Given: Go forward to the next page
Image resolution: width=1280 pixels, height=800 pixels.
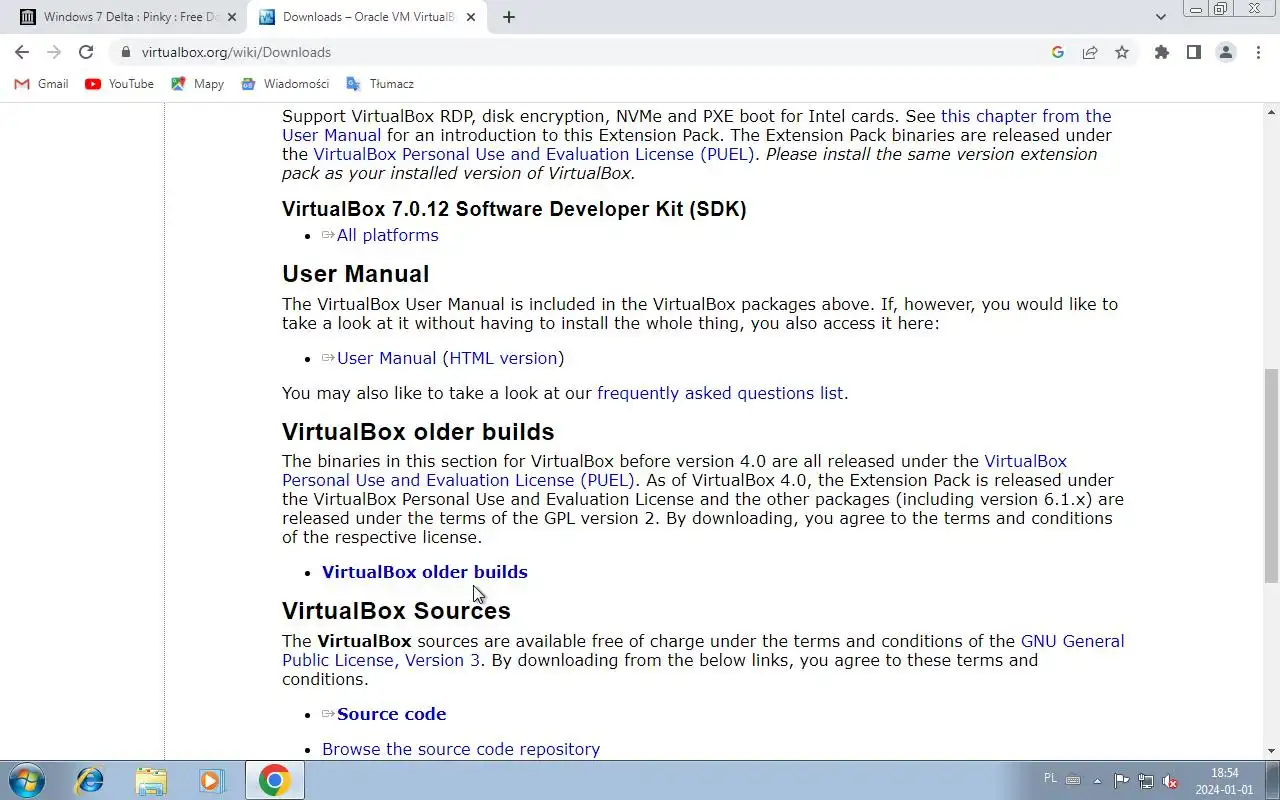Looking at the screenshot, I should pyautogui.click(x=54, y=52).
